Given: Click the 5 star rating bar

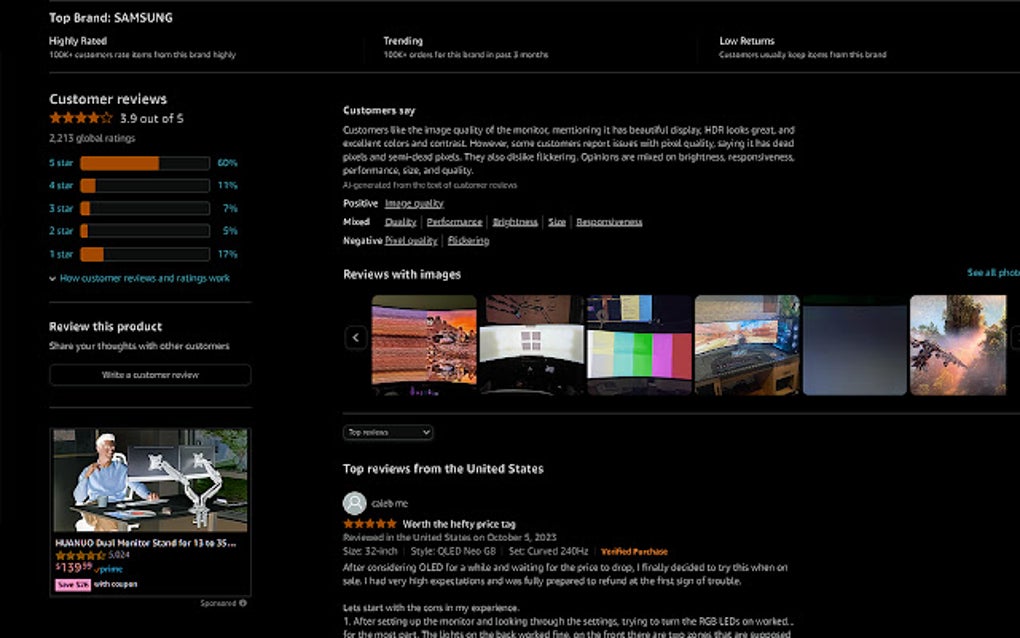Looking at the screenshot, I should point(145,163).
